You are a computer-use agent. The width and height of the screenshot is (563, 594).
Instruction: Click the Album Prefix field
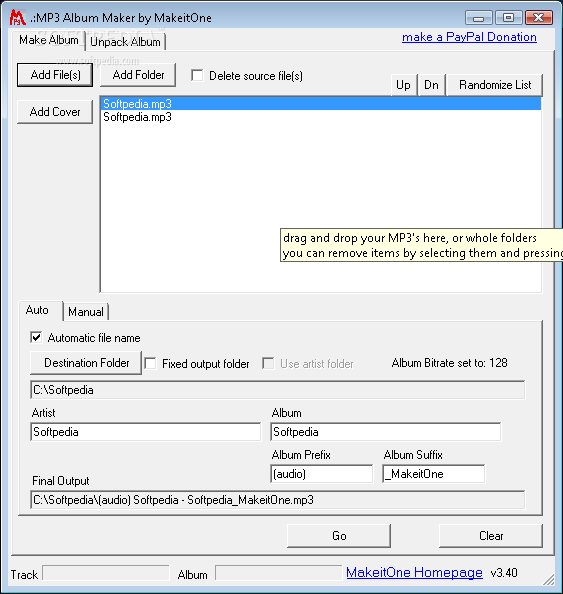tap(322, 474)
